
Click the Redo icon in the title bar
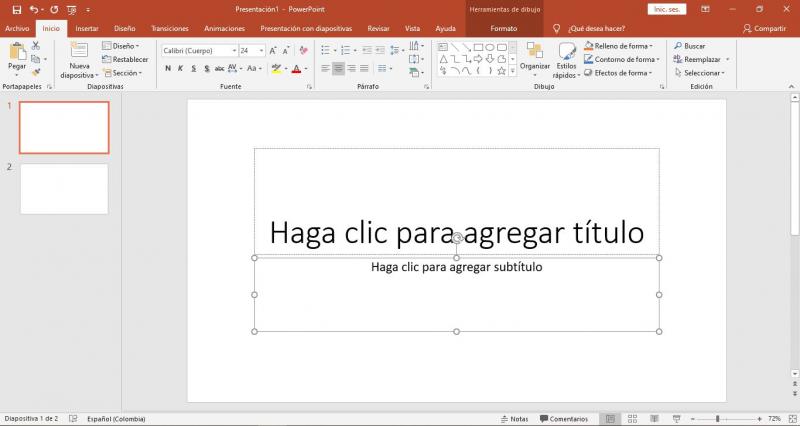point(54,9)
